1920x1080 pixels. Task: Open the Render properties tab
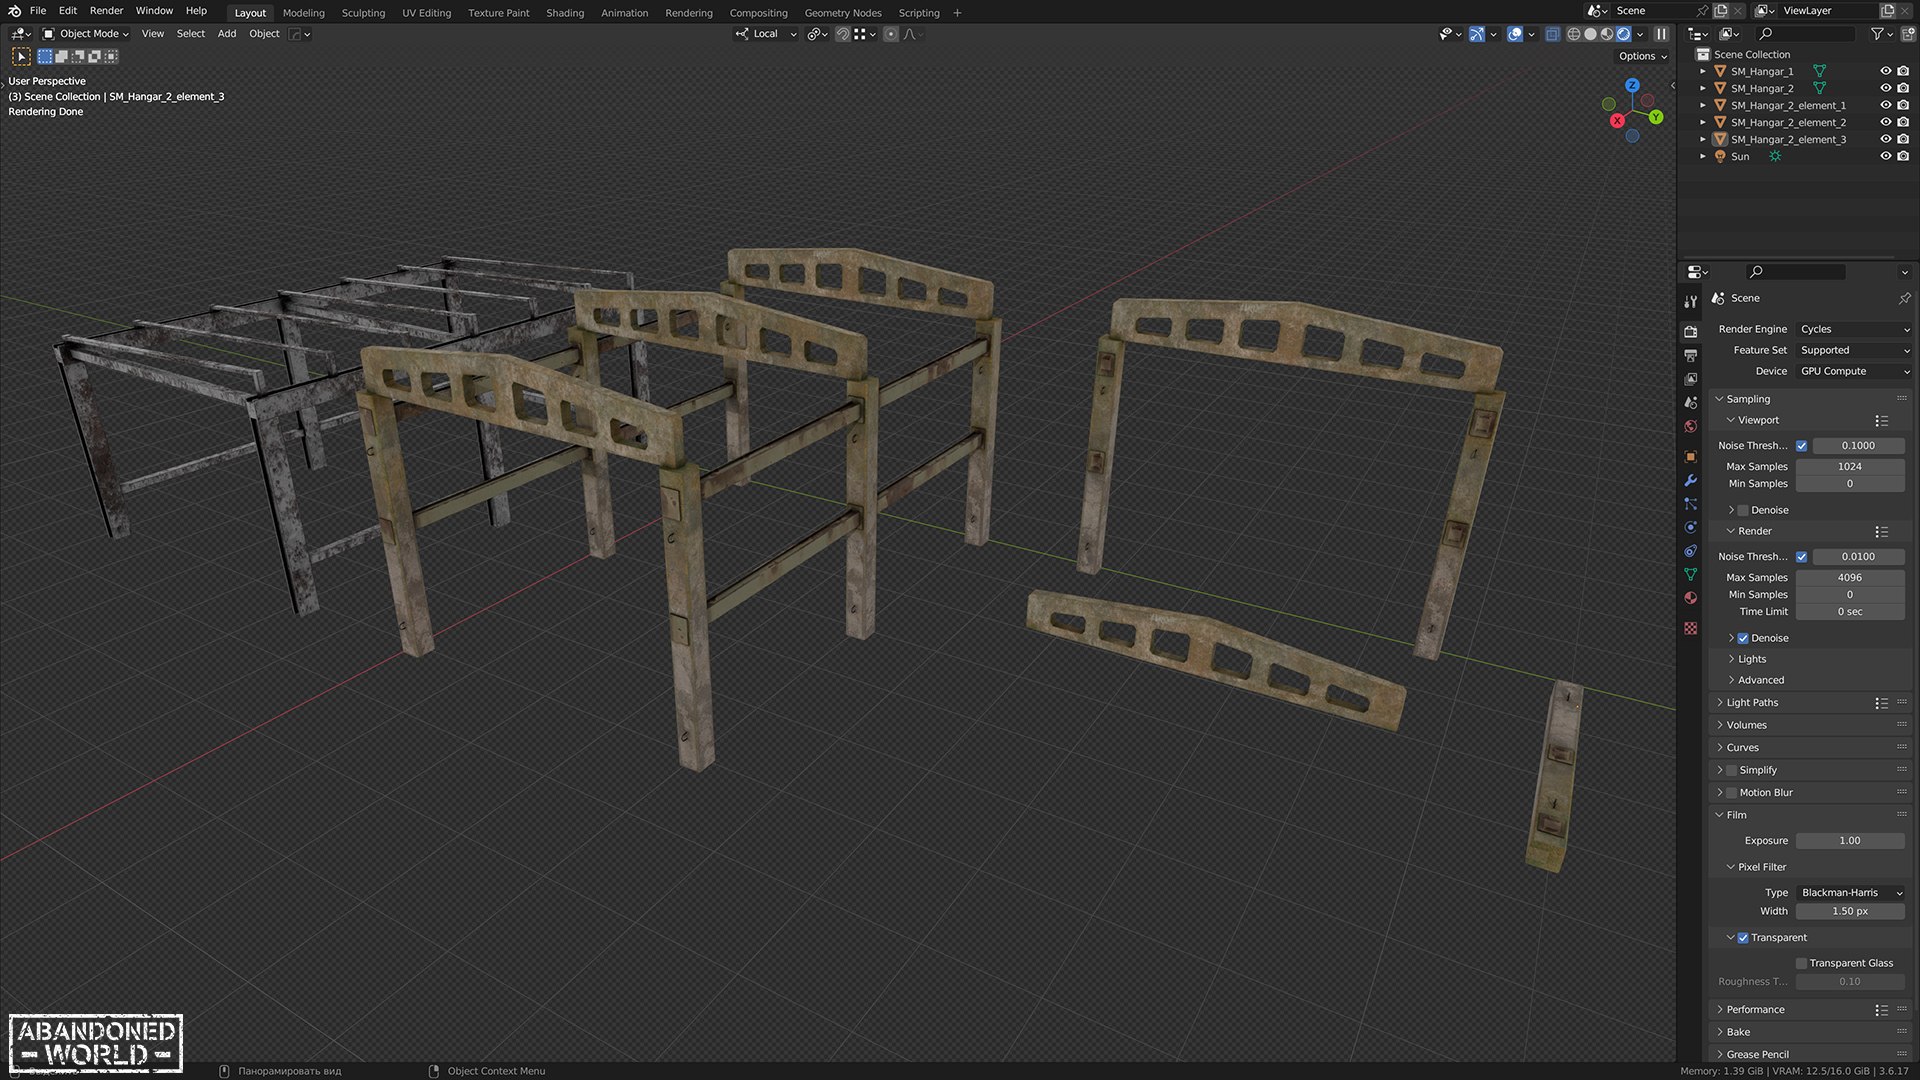pyautogui.click(x=1690, y=331)
